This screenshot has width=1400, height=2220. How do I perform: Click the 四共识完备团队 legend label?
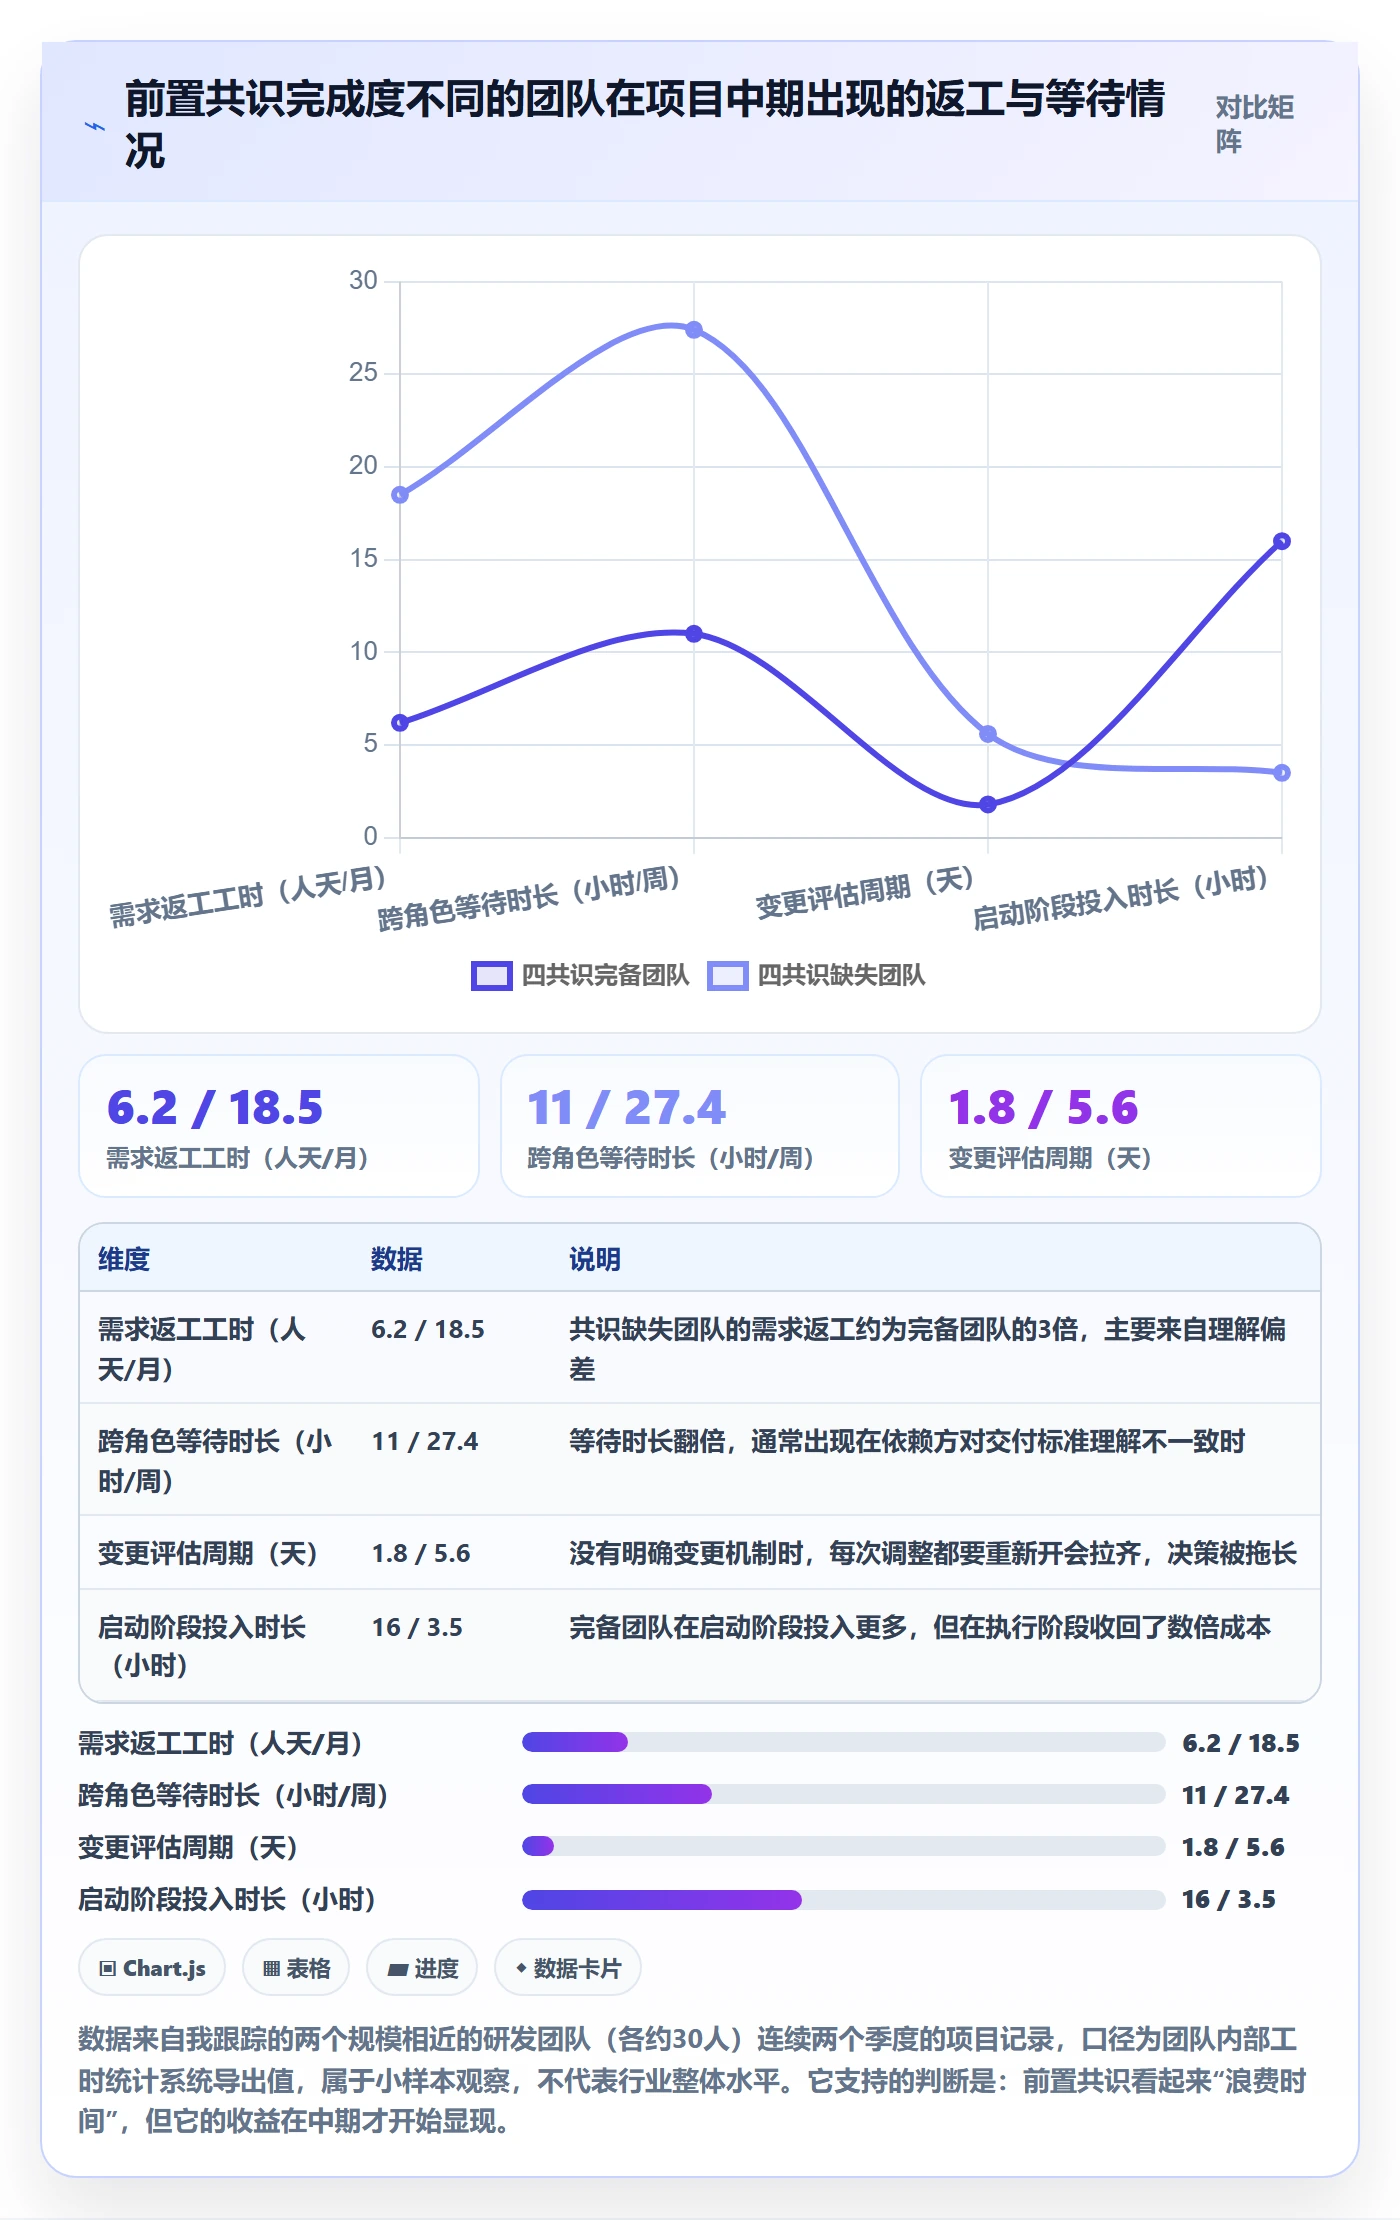606,976
